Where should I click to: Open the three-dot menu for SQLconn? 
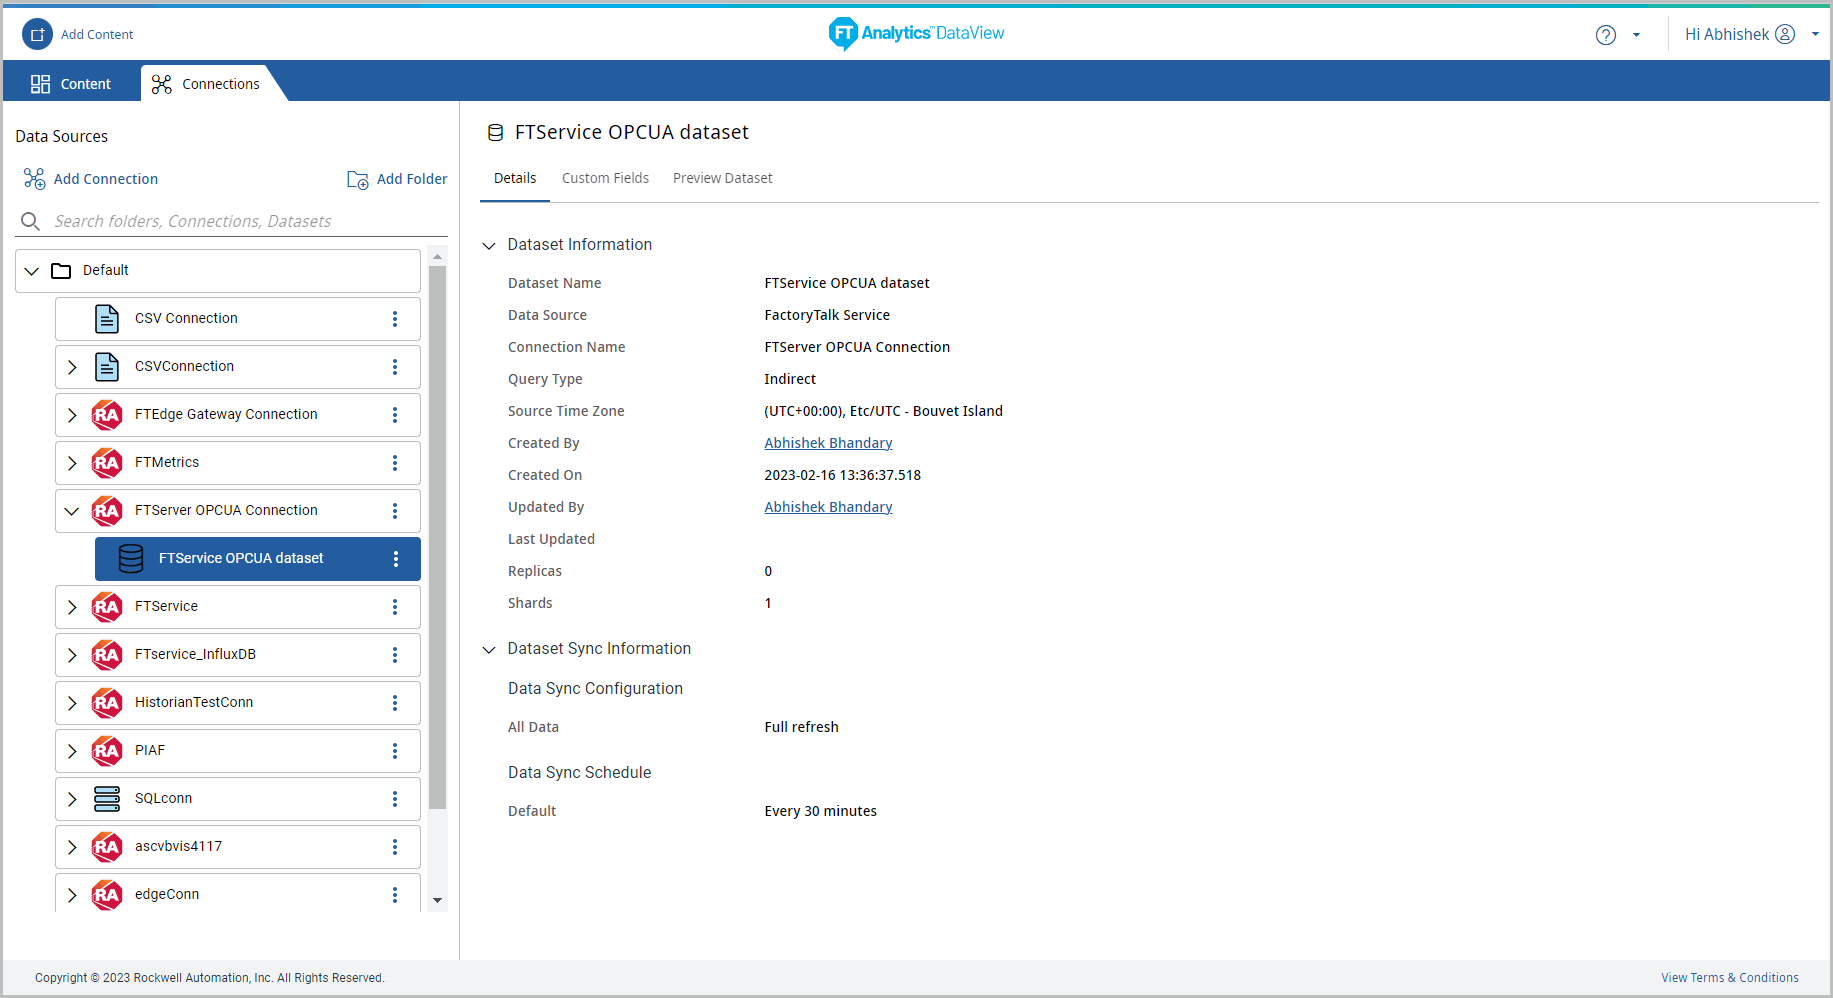(395, 799)
